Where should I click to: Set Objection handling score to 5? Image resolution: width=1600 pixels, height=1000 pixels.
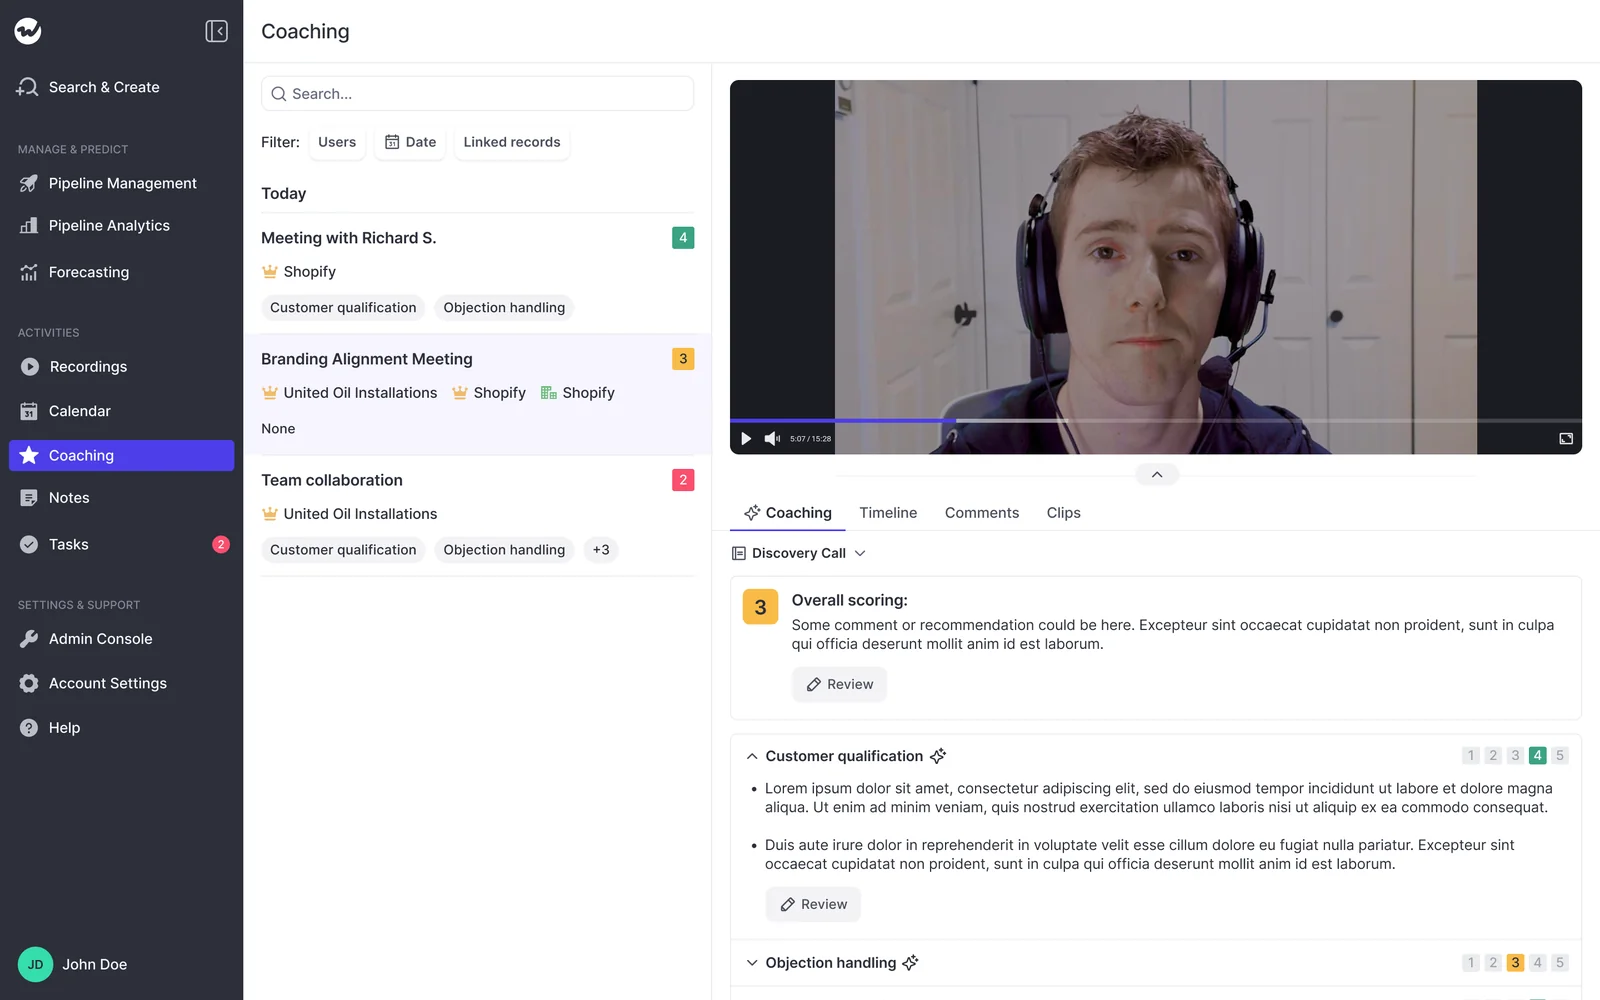pos(1560,963)
